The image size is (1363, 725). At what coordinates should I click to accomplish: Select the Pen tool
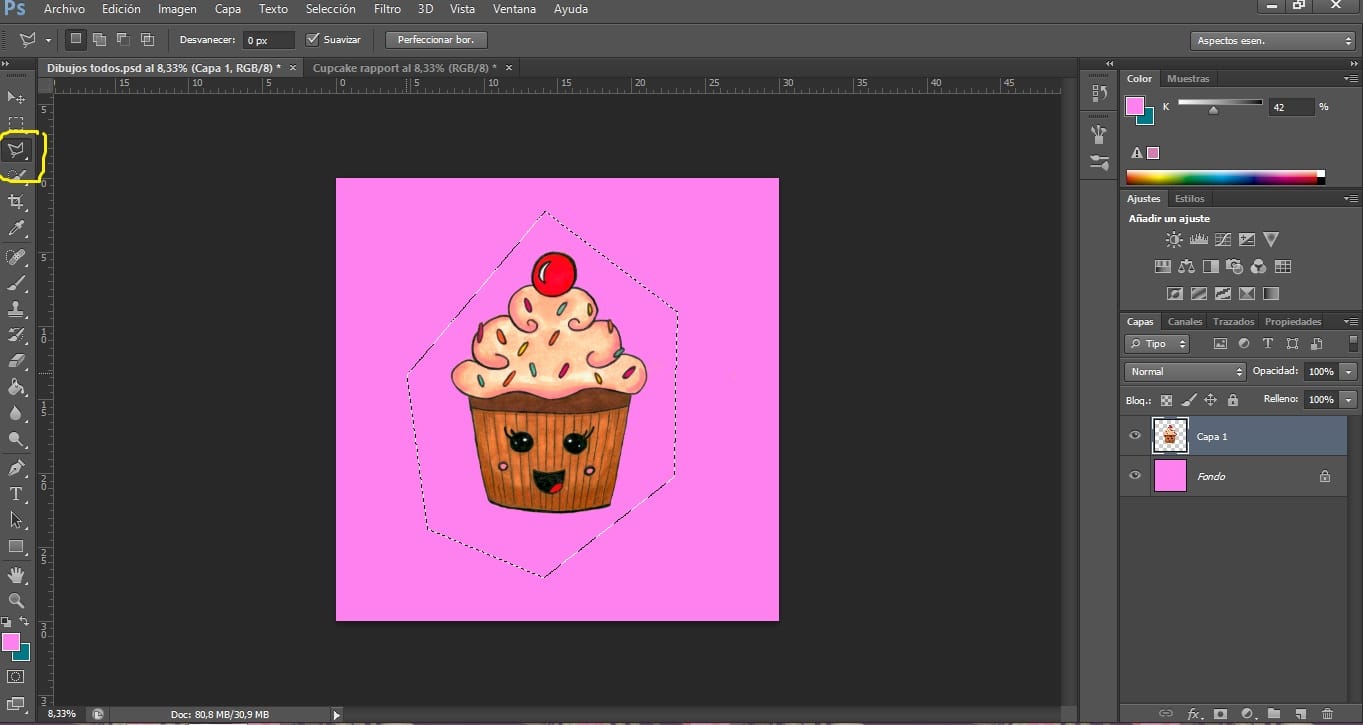16,468
